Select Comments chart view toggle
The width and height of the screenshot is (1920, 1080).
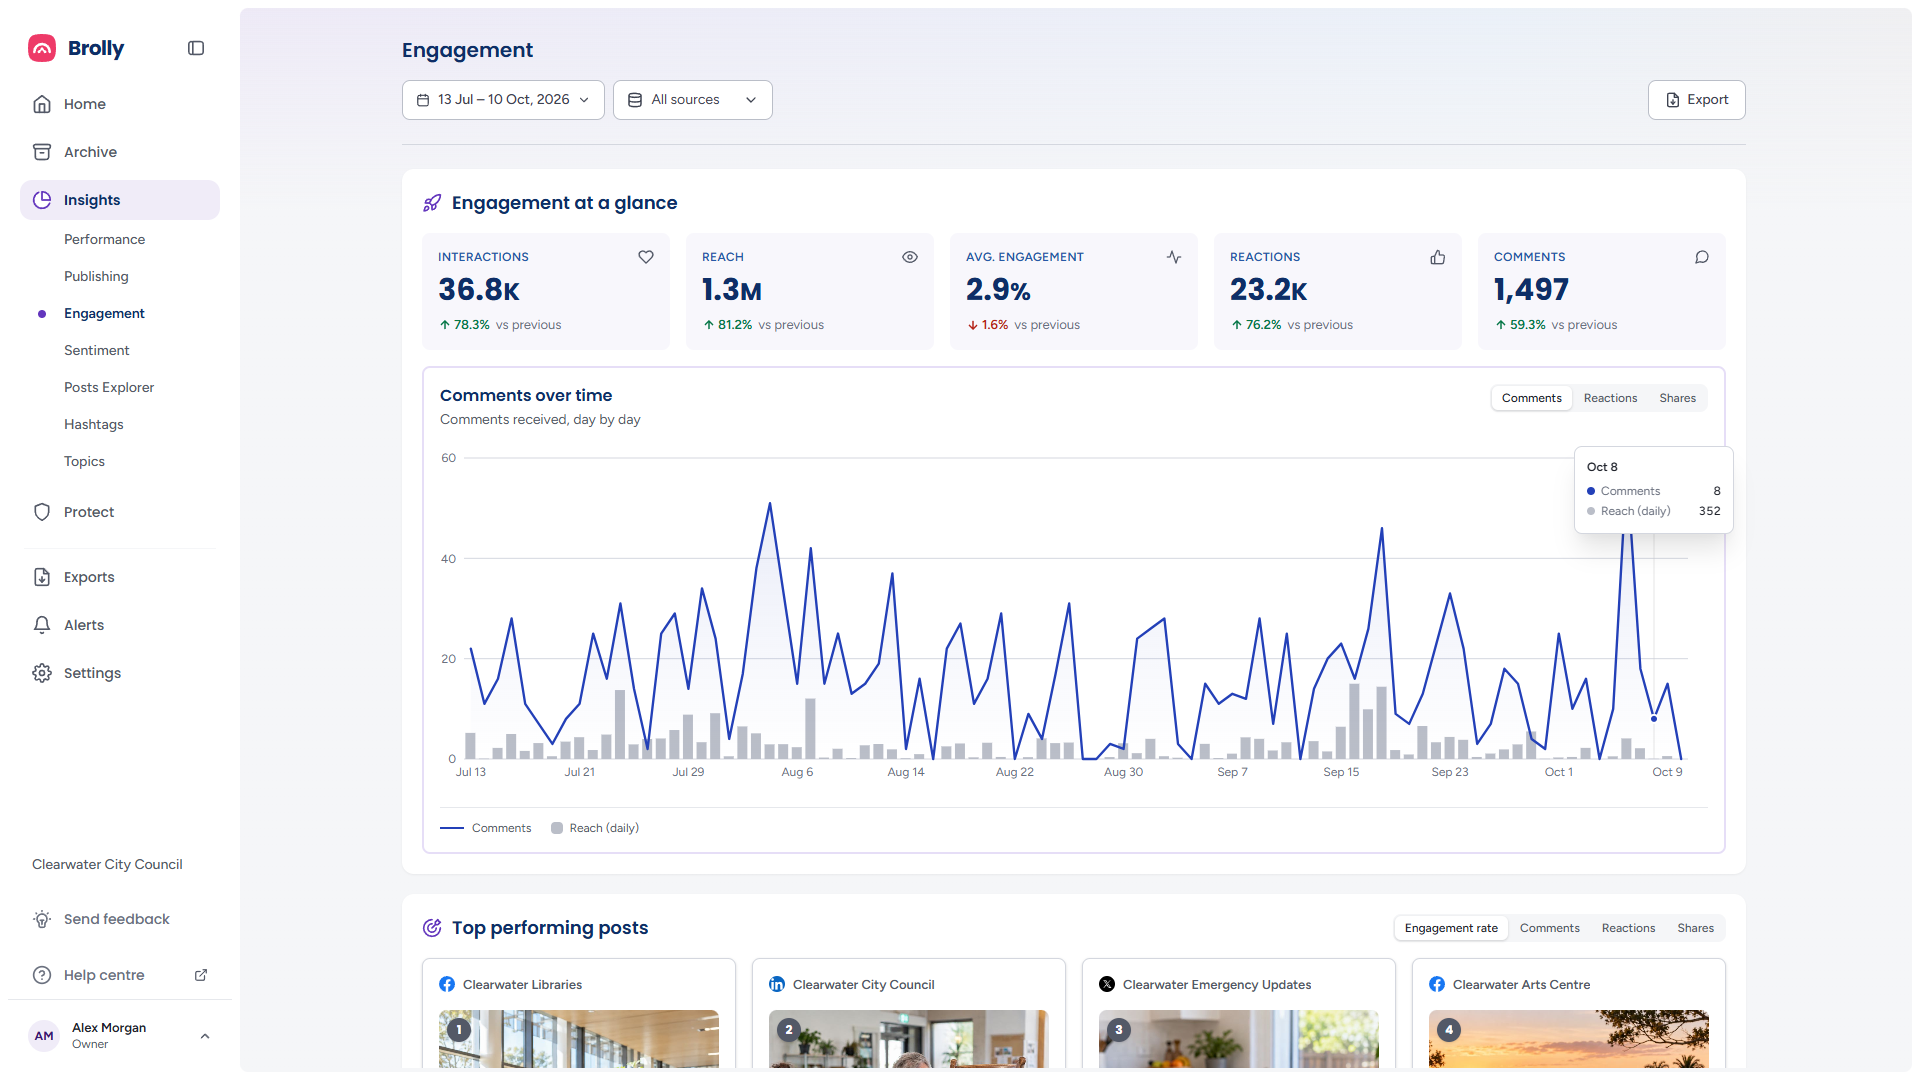[1531, 398]
